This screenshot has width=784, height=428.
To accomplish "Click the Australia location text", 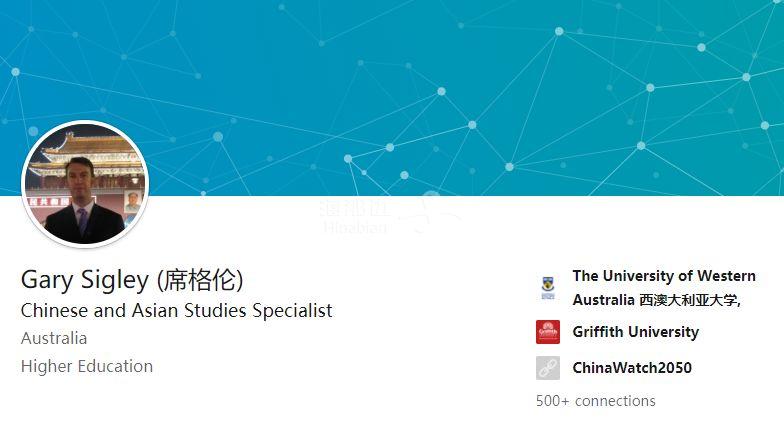I will (54, 338).
